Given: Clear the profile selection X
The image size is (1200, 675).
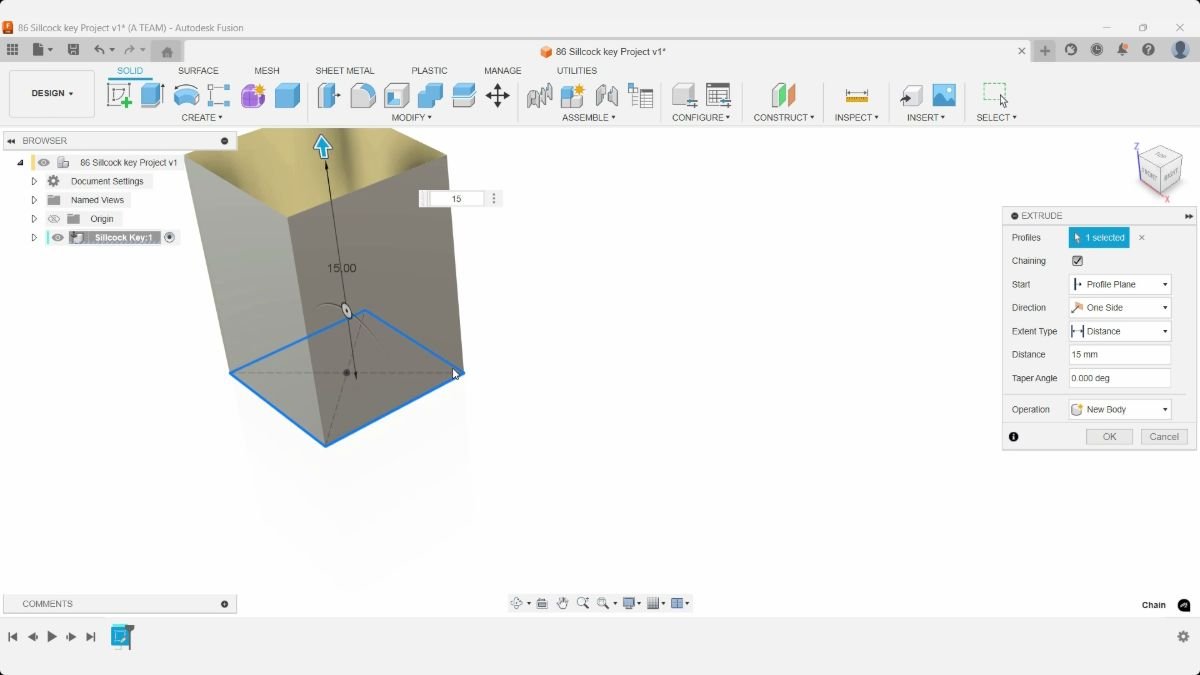Looking at the screenshot, I should pyautogui.click(x=1142, y=238).
